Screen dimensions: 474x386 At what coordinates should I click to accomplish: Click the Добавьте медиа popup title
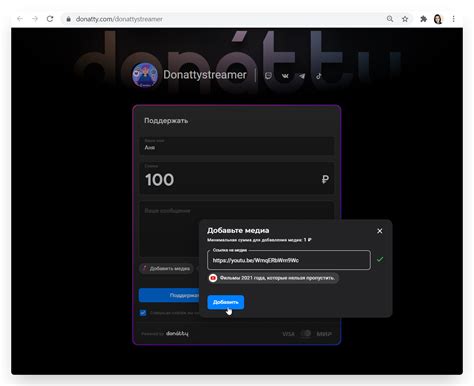click(x=238, y=230)
